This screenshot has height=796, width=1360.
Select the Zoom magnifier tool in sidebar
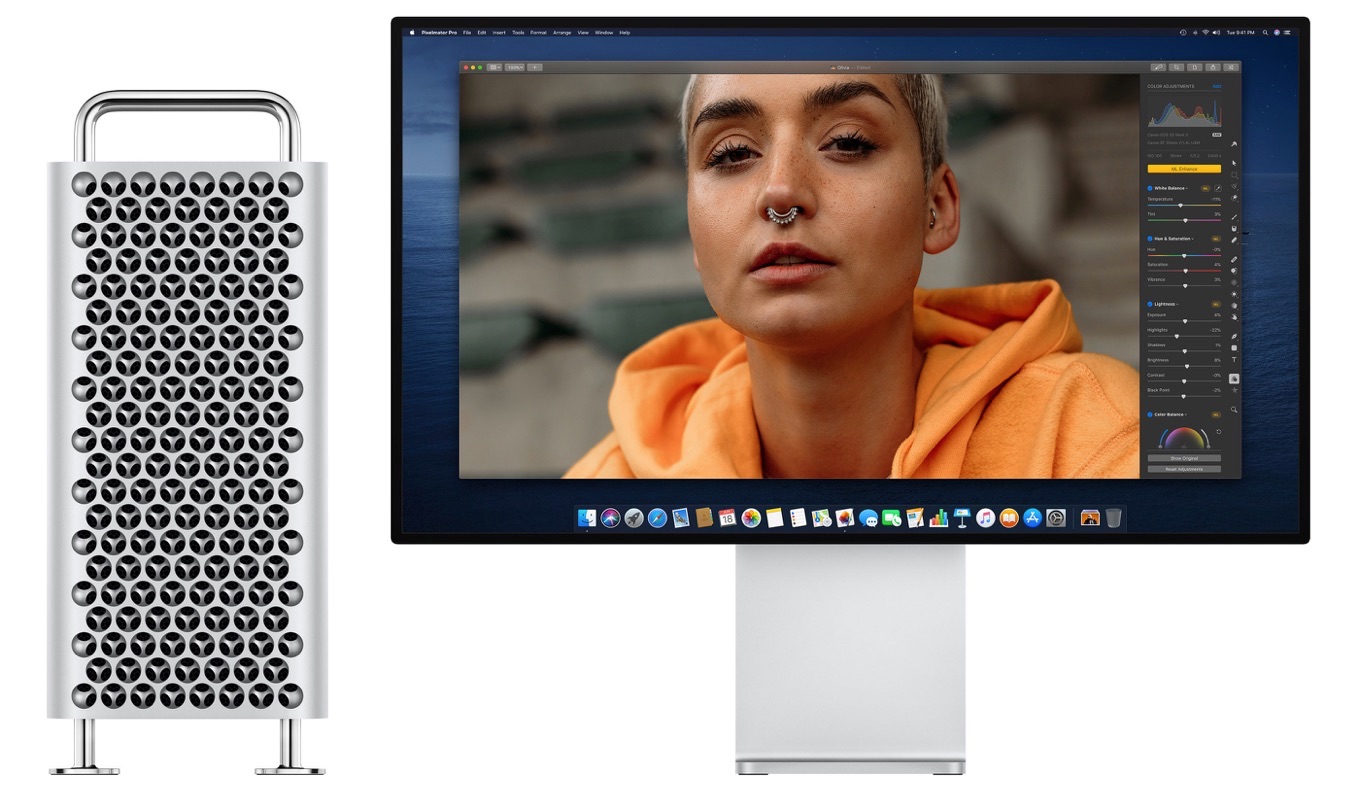1234,410
